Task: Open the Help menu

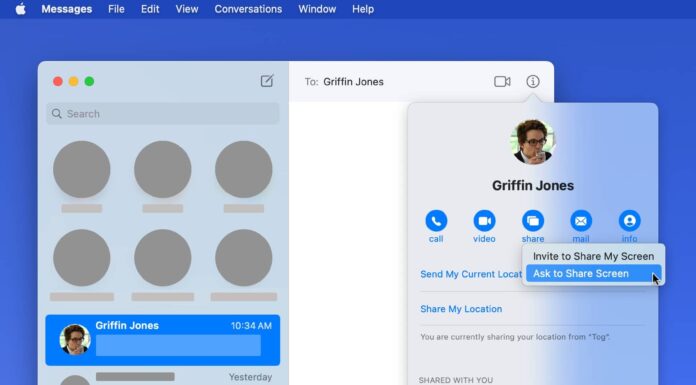Action: click(363, 9)
